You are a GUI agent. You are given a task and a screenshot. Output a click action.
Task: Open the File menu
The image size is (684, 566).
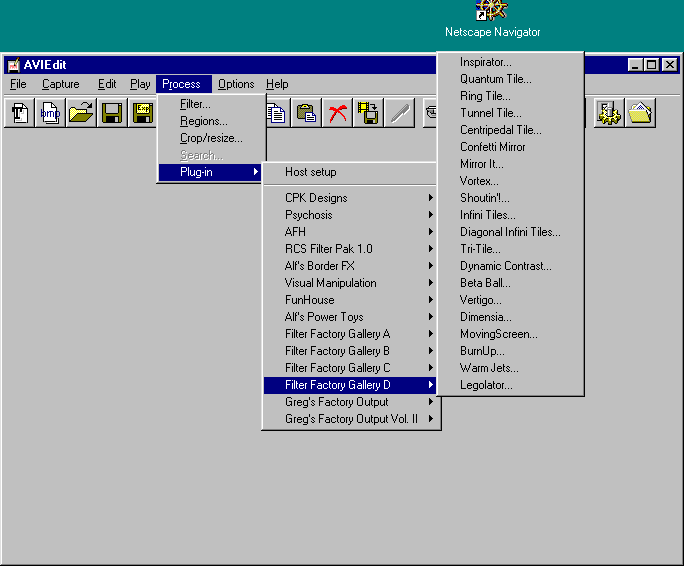point(18,84)
